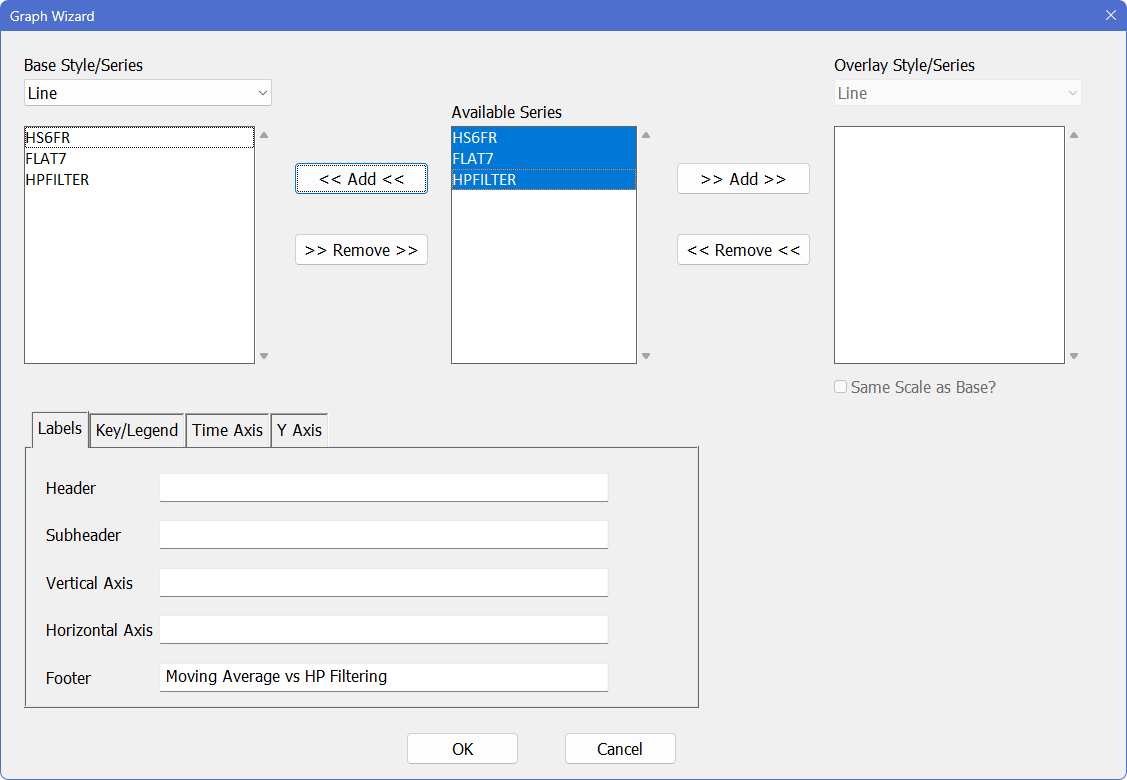Viewport: 1127px width, 780px height.
Task: Focus the Subheader input field
Action: (383, 535)
